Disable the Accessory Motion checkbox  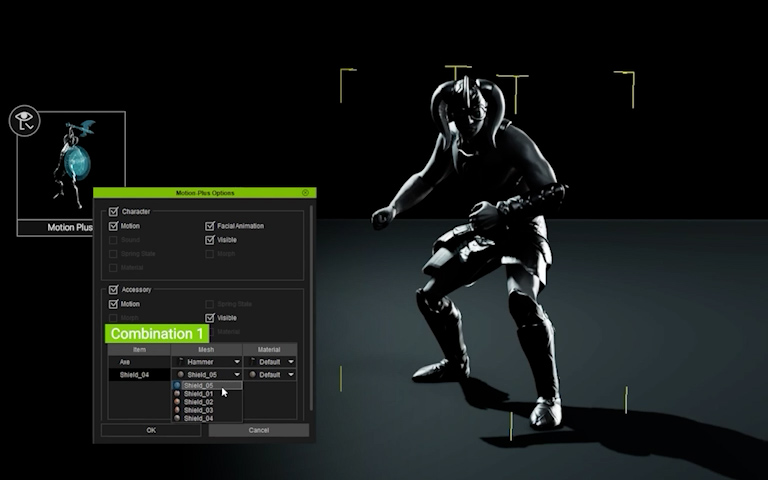point(113,304)
